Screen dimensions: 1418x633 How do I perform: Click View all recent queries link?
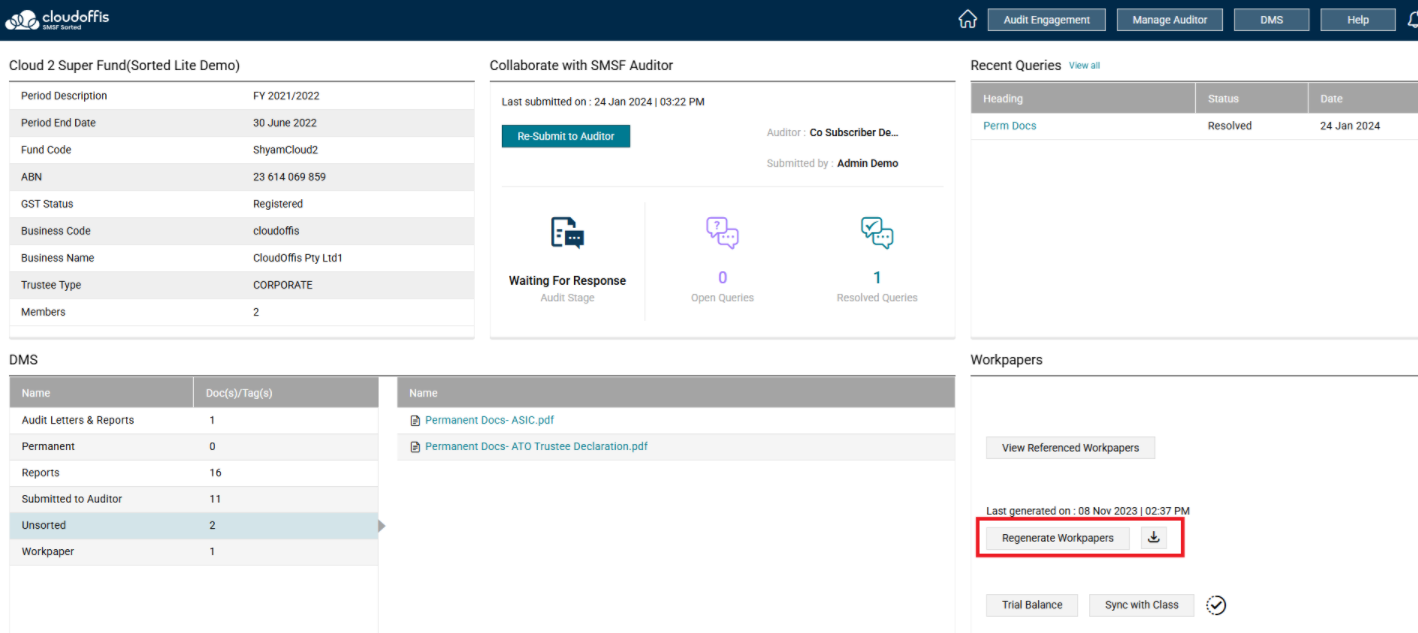1084,66
